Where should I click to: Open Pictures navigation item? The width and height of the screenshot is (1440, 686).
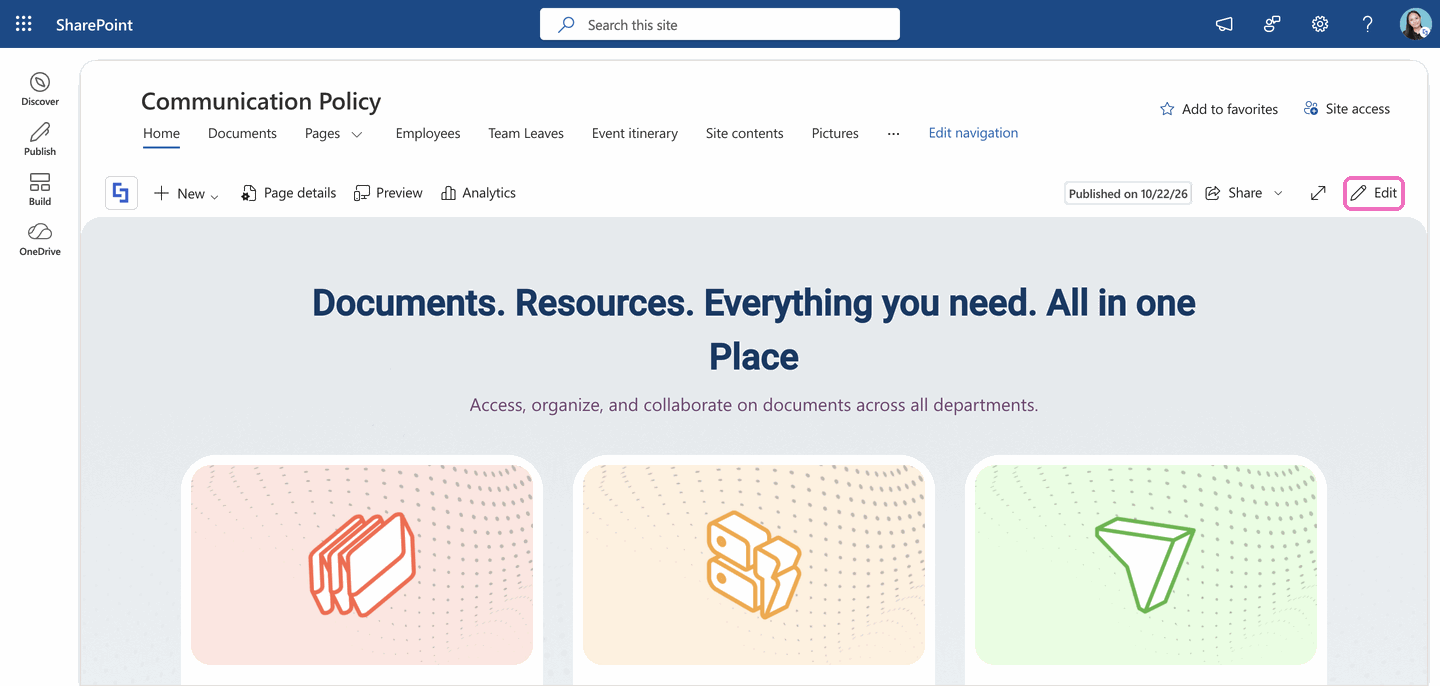(835, 133)
